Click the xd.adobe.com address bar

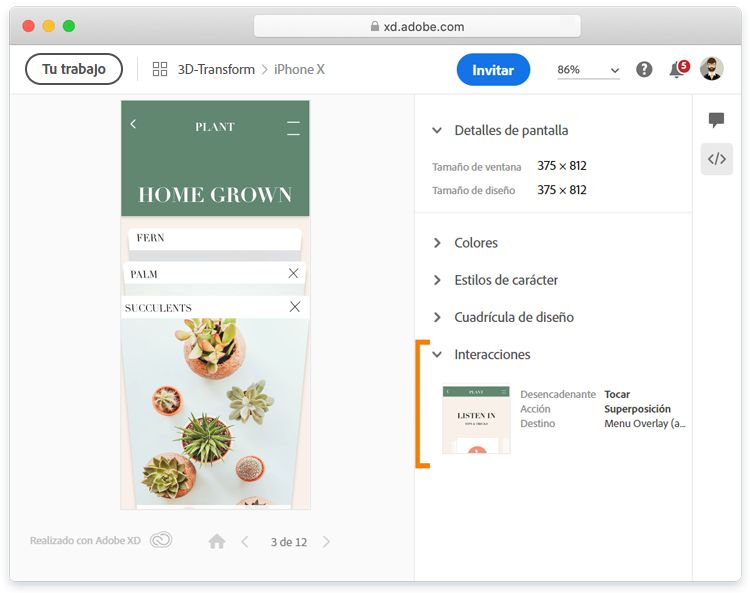pos(417,26)
